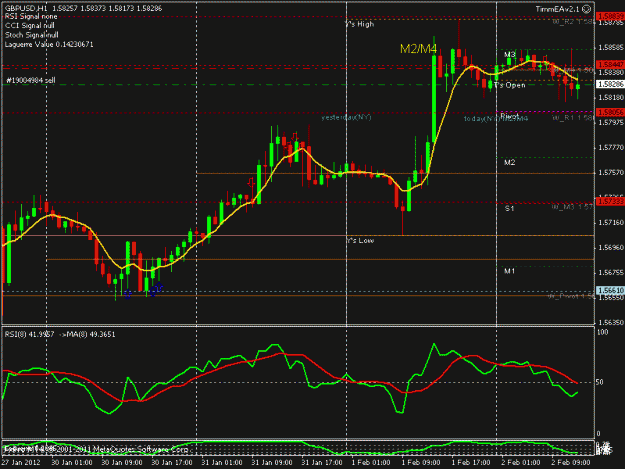Select the 'RSI Signal none' line
This screenshot has height=469, width=625.
coord(31,16)
